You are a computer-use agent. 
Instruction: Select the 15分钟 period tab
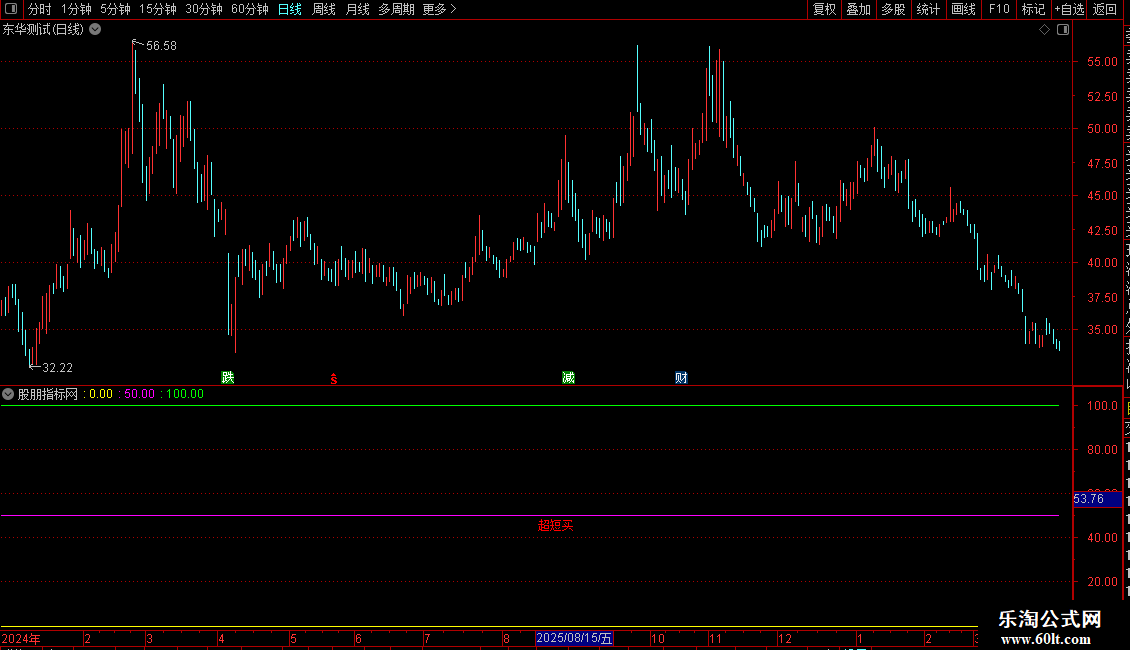(158, 9)
